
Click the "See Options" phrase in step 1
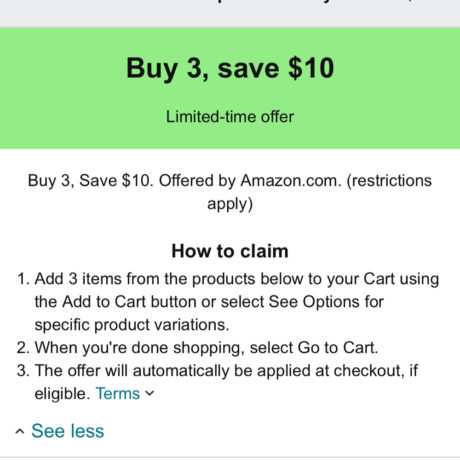coord(314,302)
